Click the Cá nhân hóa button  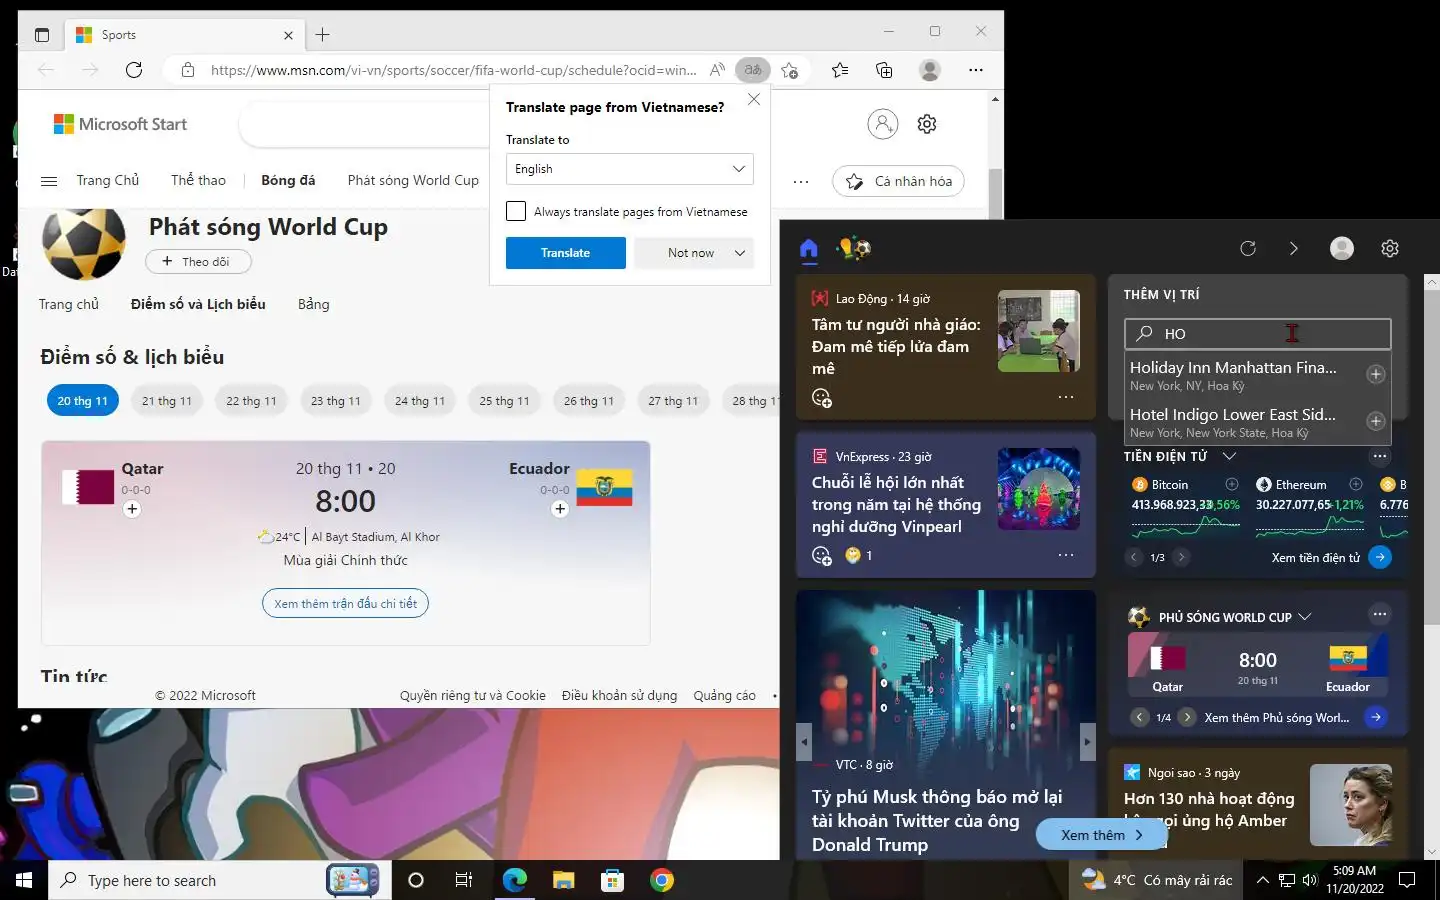pyautogui.click(x=899, y=181)
